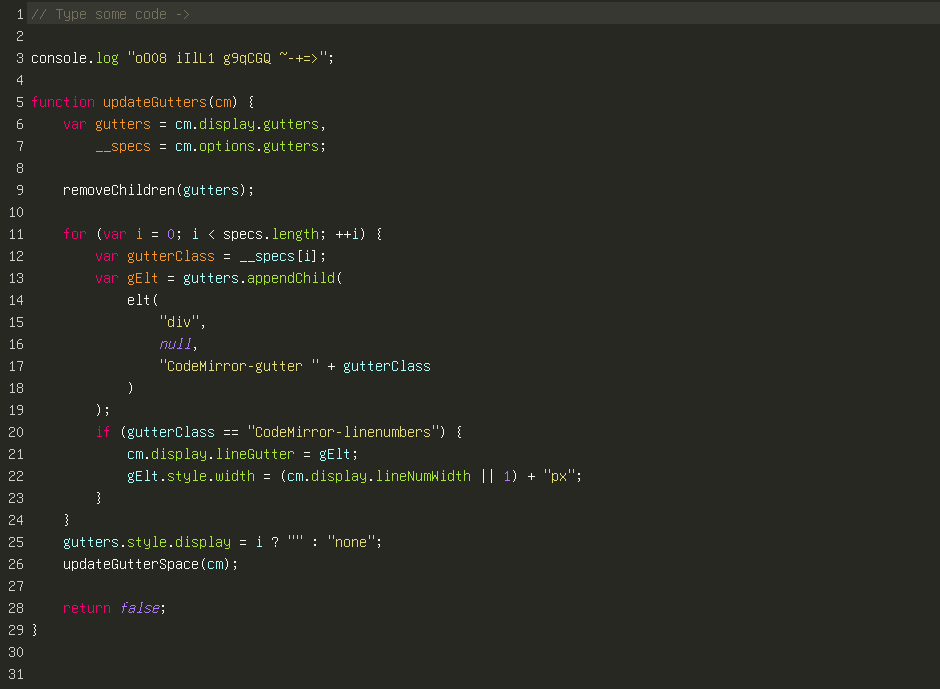Click "elt(" on line 14
This screenshot has width=940, height=689.
[x=143, y=300]
